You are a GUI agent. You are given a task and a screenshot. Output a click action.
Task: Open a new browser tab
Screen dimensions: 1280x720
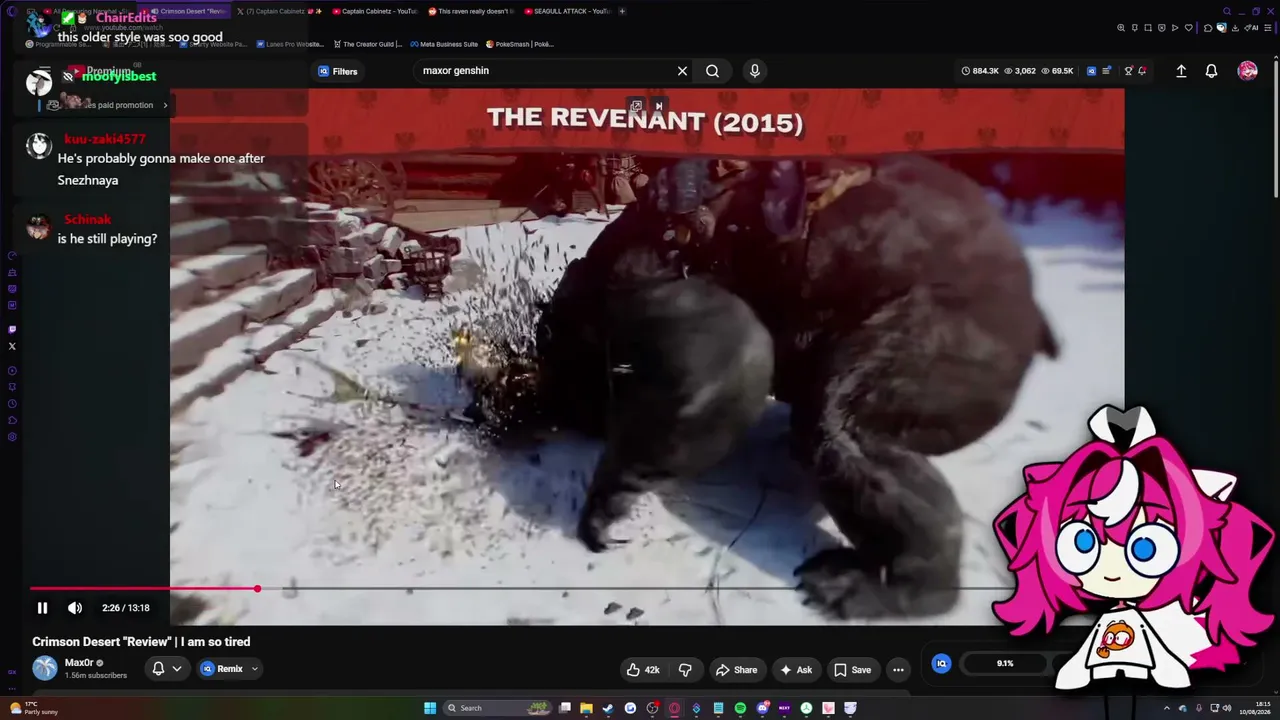[x=622, y=11]
